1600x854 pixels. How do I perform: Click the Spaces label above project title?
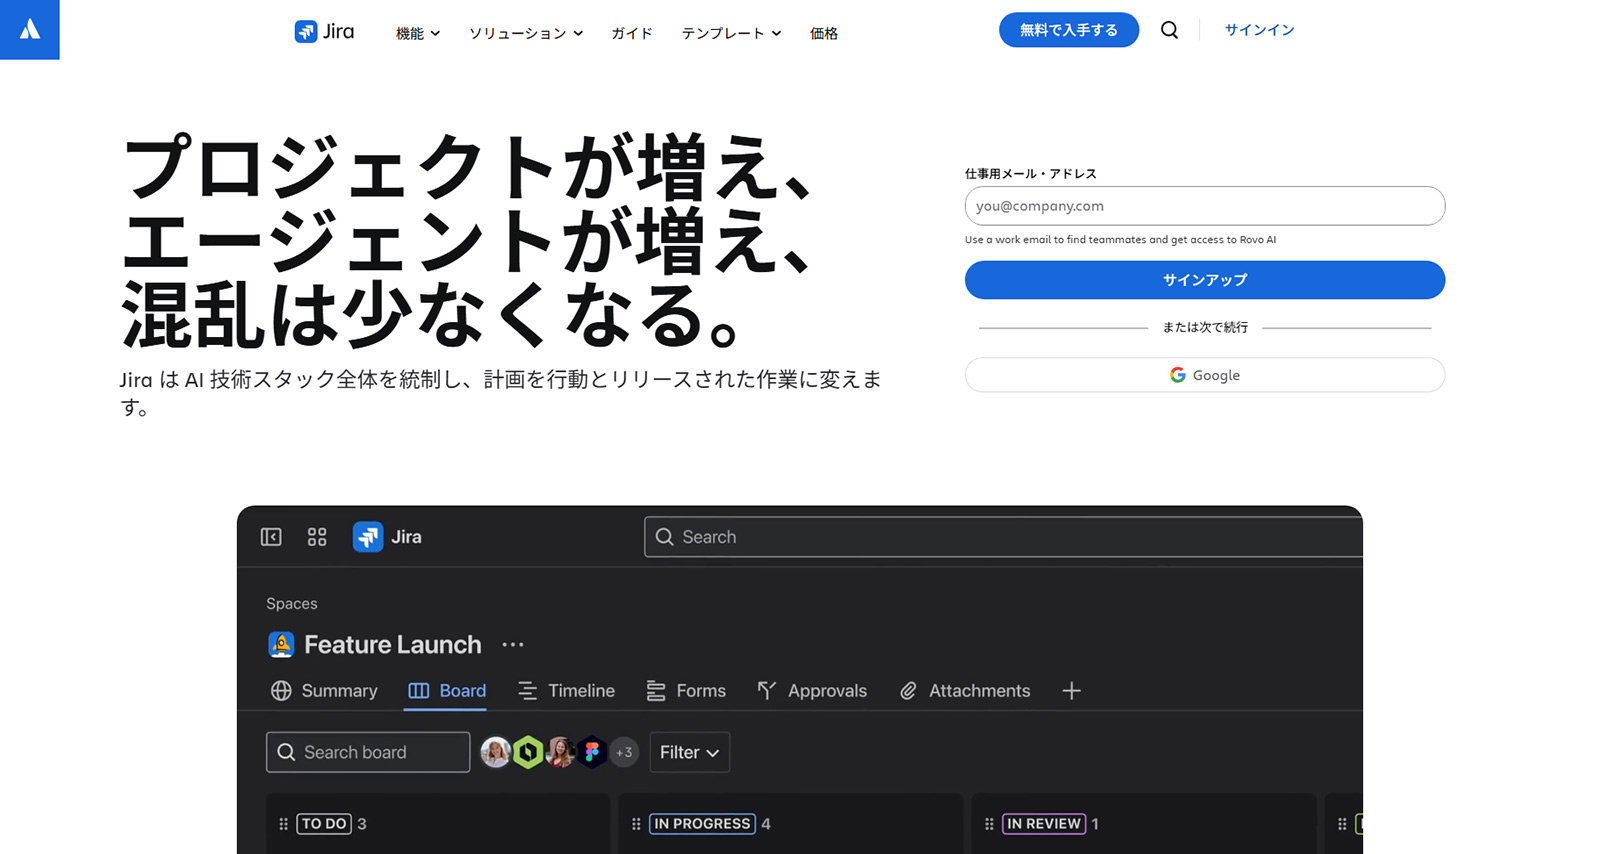click(292, 604)
